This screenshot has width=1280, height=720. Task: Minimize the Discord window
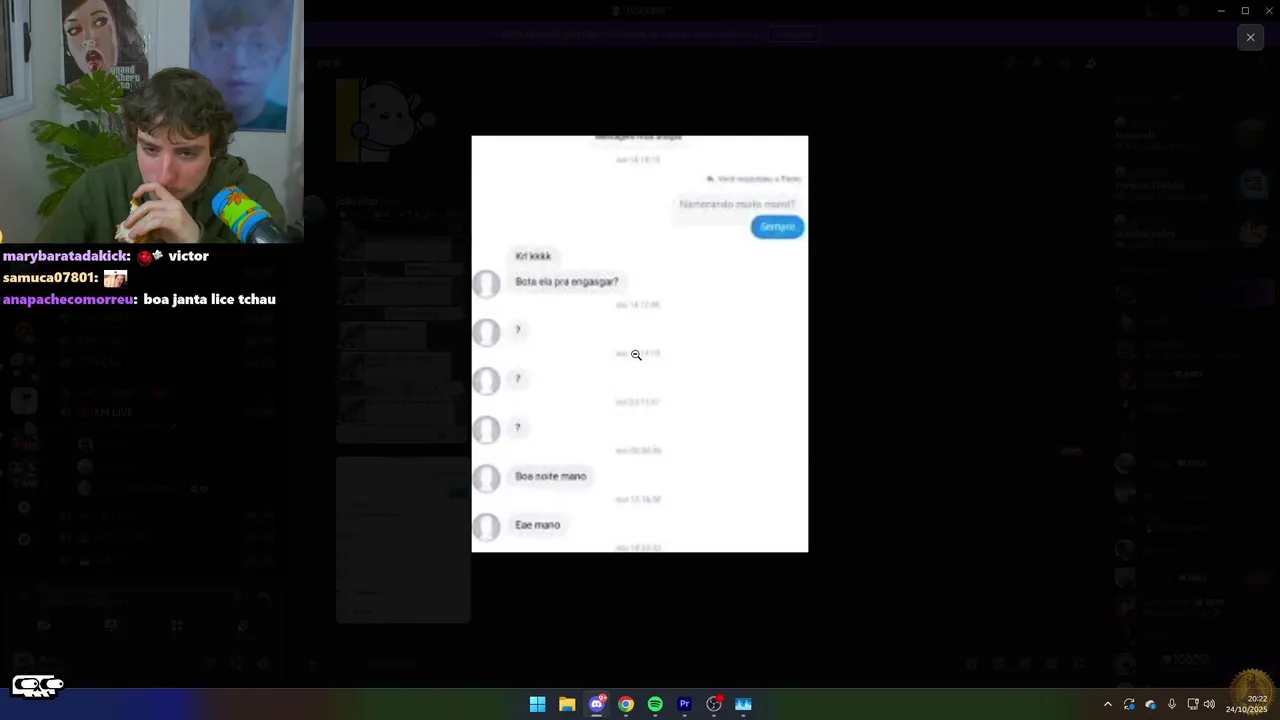pos(1221,11)
